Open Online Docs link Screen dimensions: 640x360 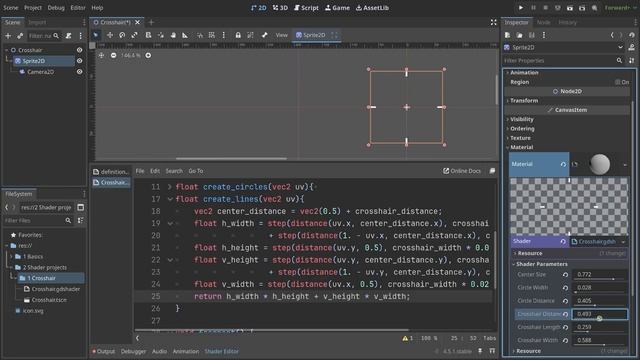coord(462,171)
